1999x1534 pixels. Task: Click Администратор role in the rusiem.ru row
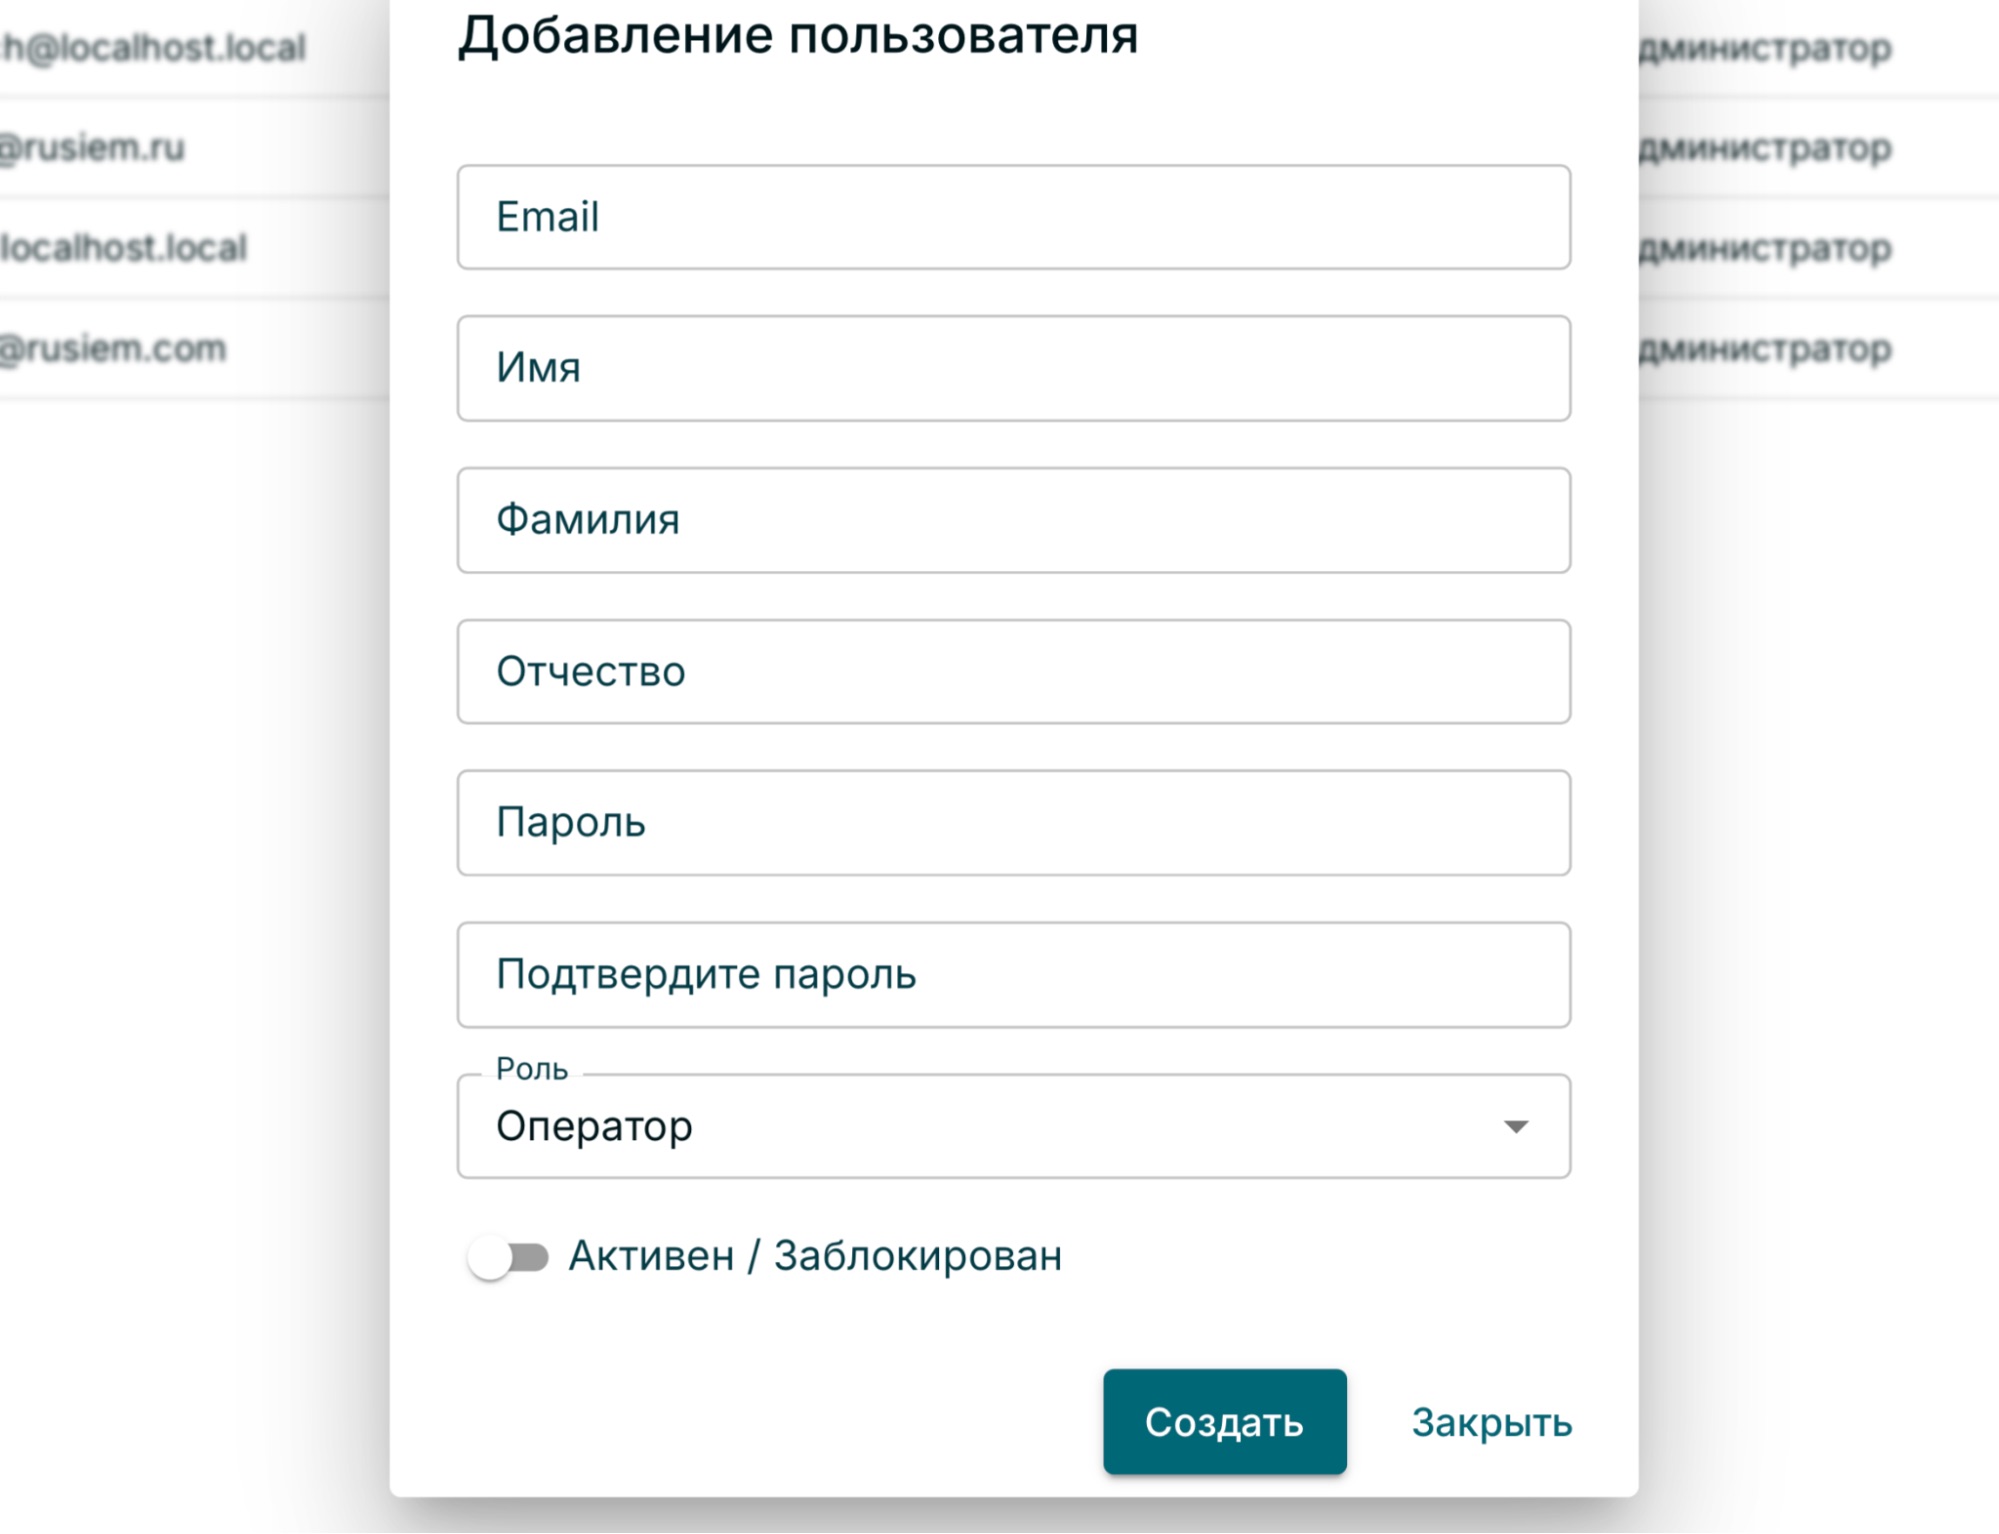[x=1766, y=148]
